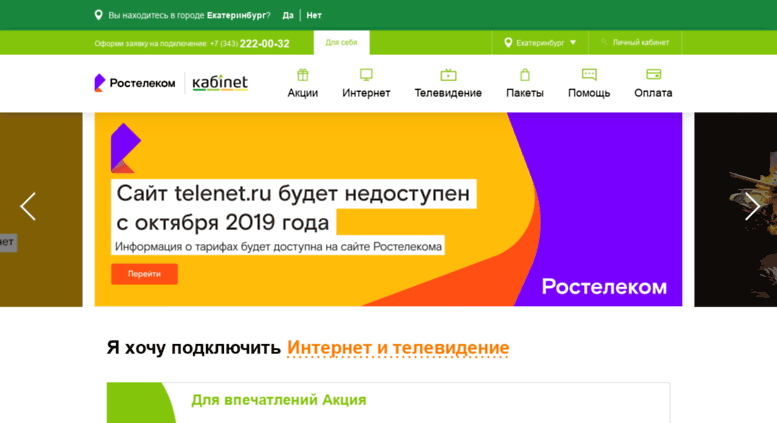This screenshot has width=777, height=423.
Task: Open the Телевидение menu item
Action: pyautogui.click(x=448, y=93)
